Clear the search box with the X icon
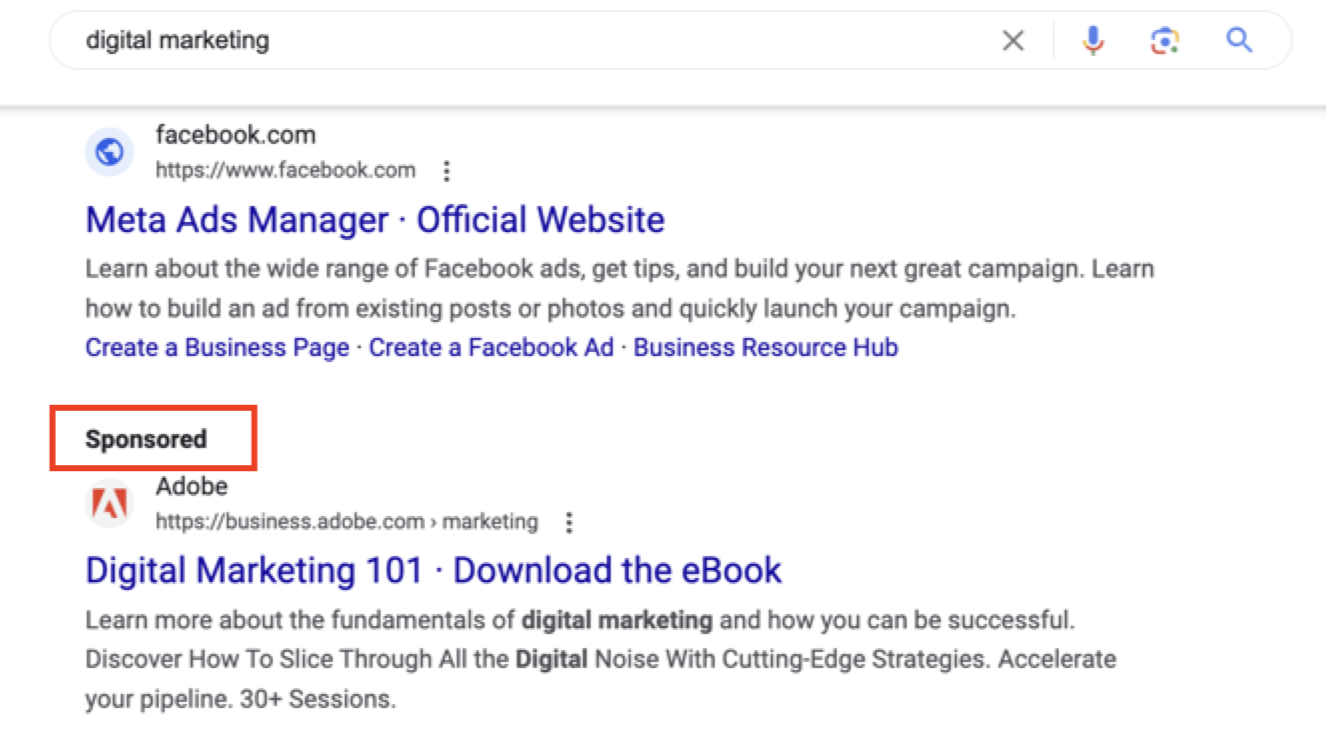 coord(1013,40)
